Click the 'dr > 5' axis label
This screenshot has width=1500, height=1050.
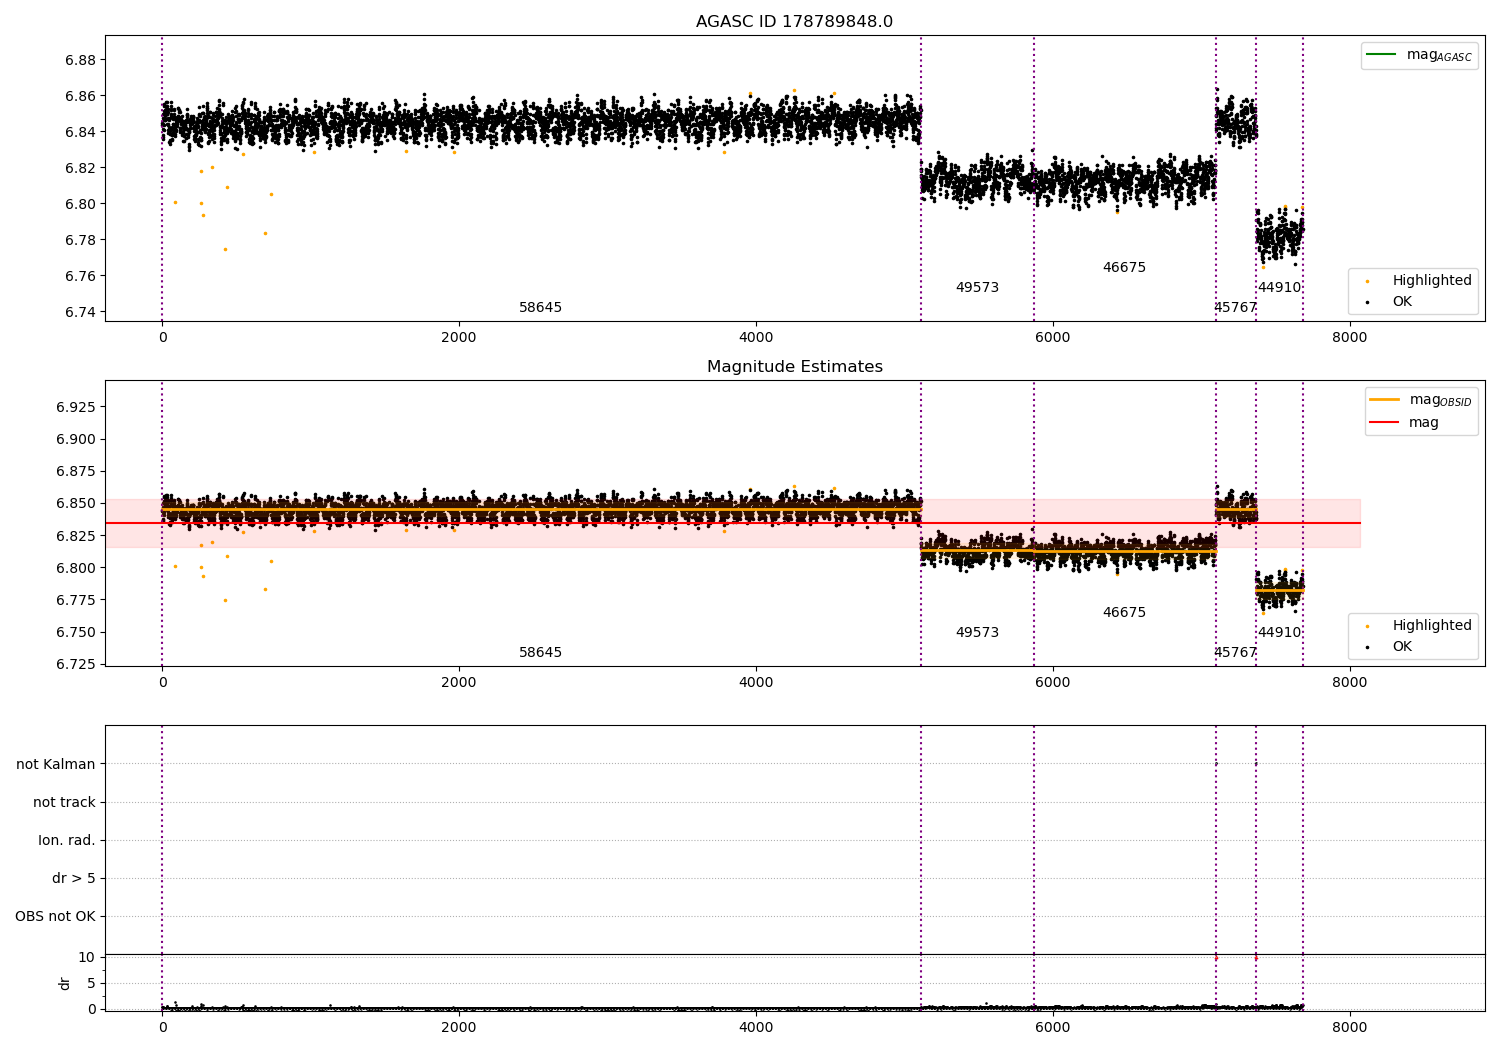coord(74,878)
